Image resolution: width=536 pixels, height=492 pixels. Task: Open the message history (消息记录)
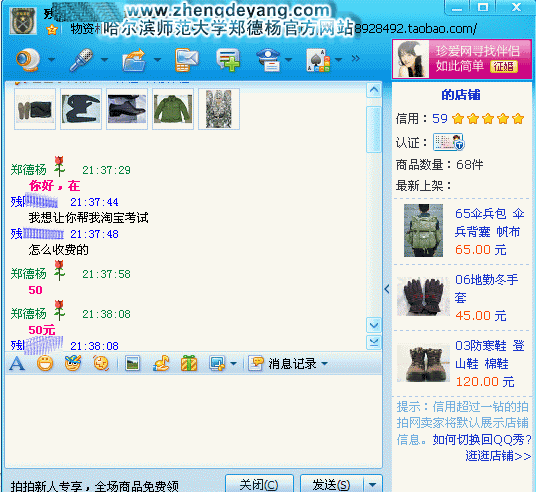(x=282, y=363)
